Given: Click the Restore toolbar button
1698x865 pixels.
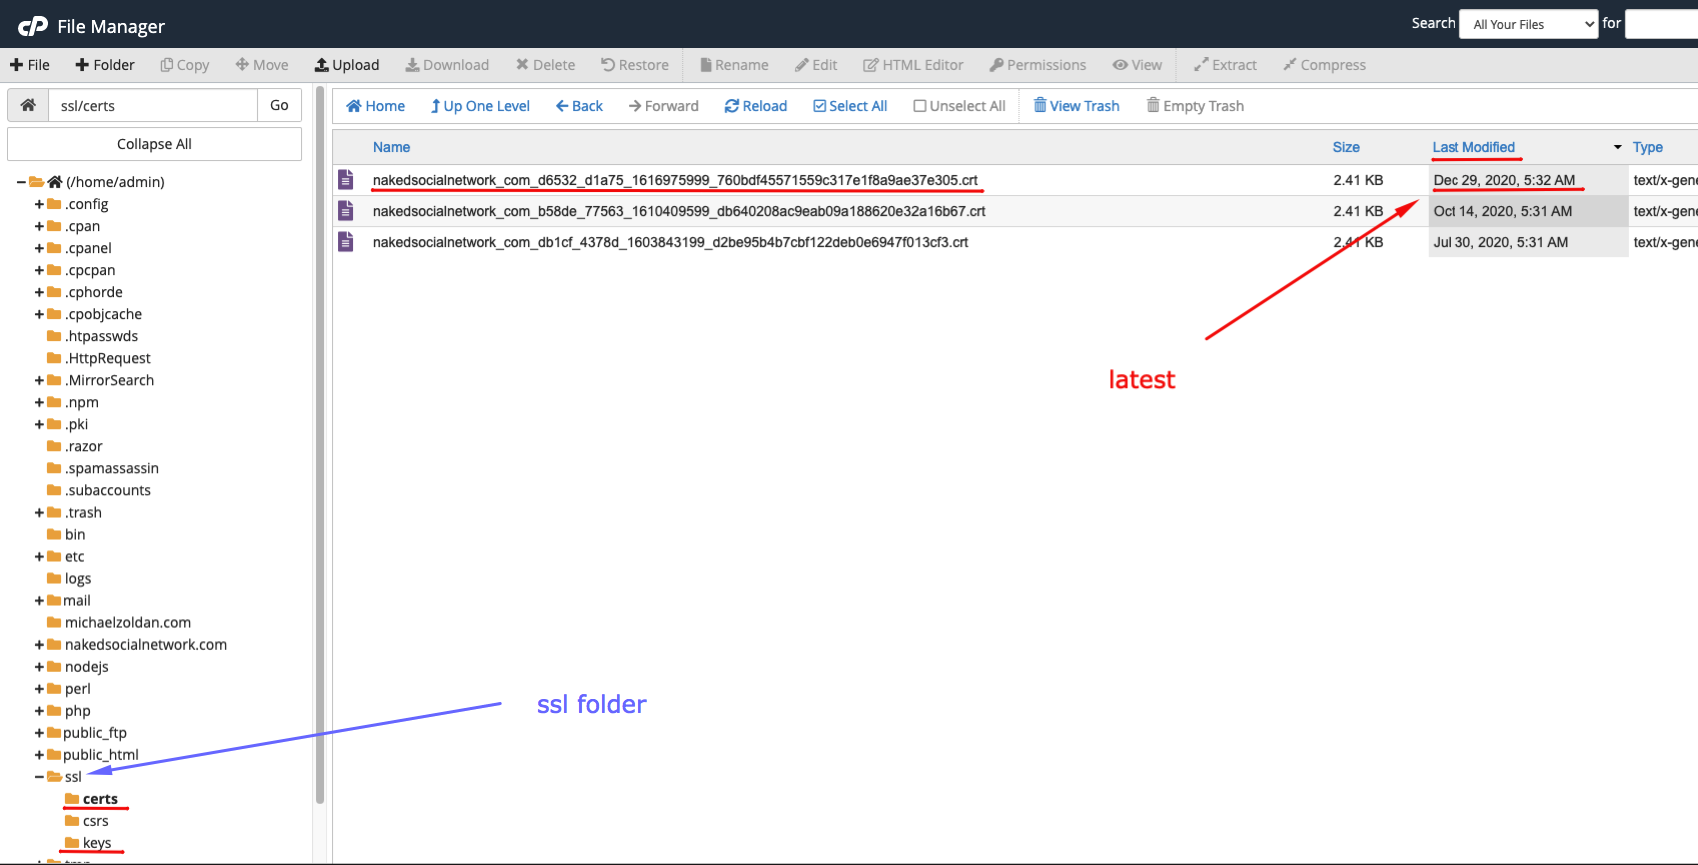Looking at the screenshot, I should click(635, 65).
